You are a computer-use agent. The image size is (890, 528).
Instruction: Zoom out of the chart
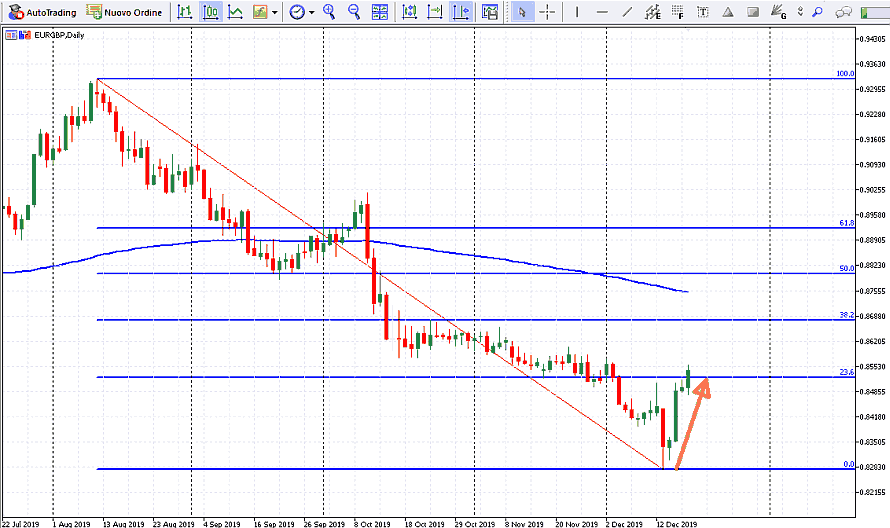[354, 12]
